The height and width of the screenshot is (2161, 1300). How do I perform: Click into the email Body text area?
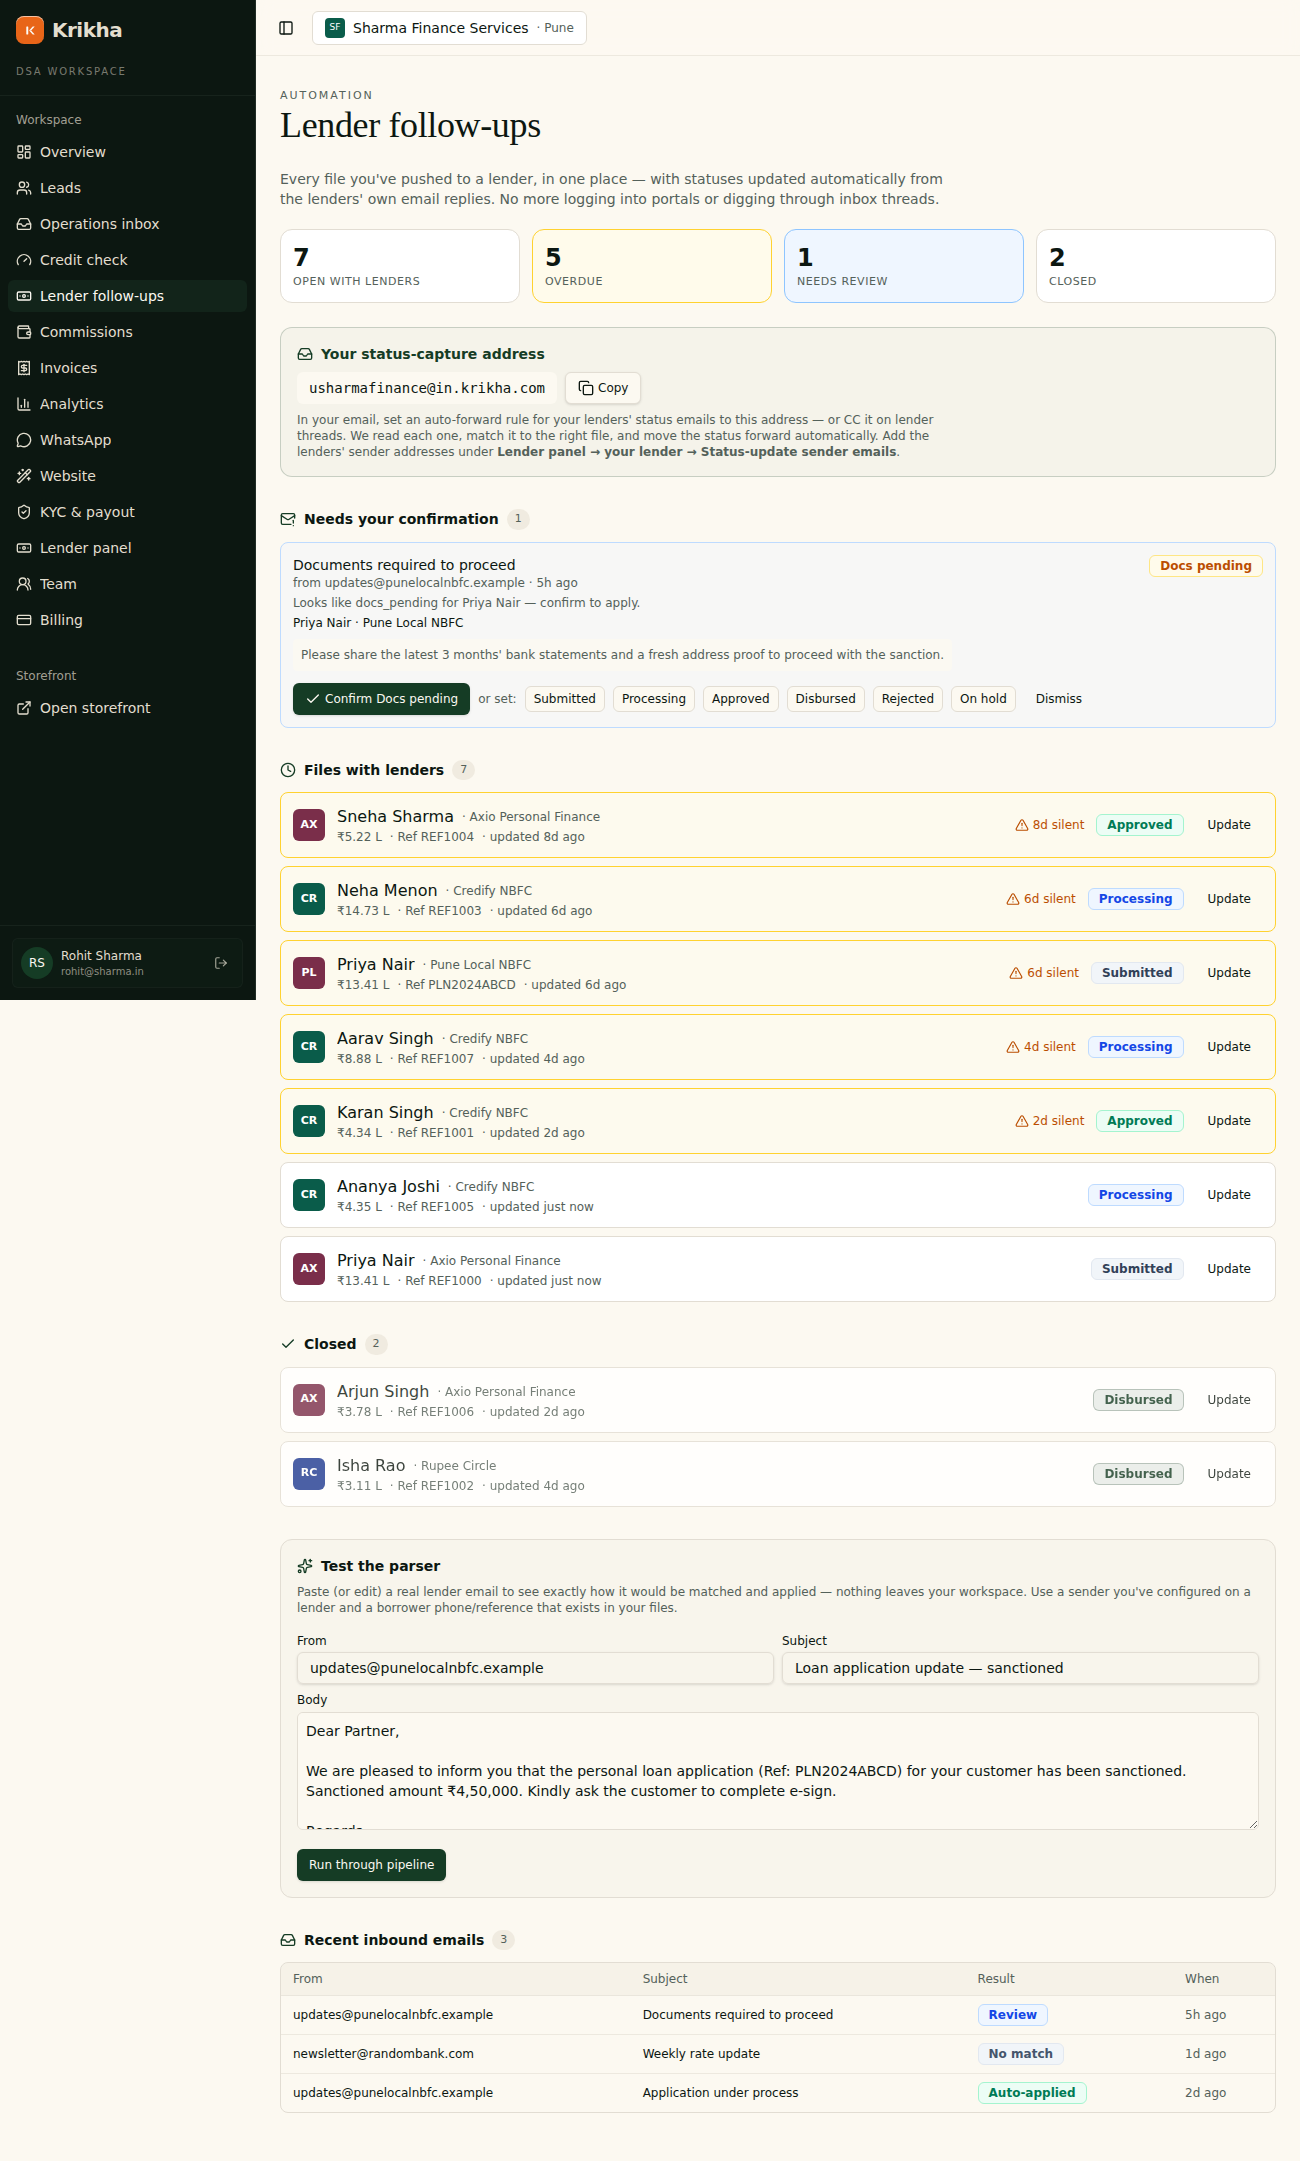[x=777, y=1771]
